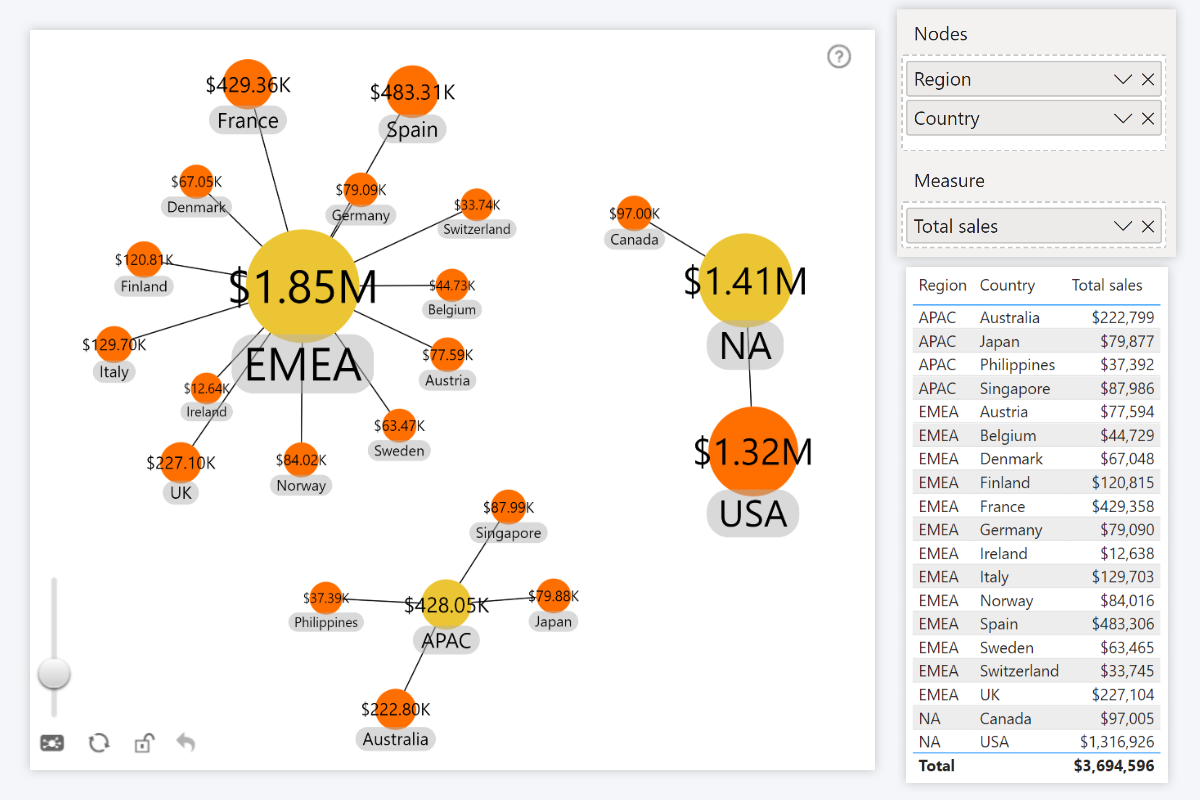The width and height of the screenshot is (1200, 800).
Task: Select the USA country node
Action: (752, 450)
